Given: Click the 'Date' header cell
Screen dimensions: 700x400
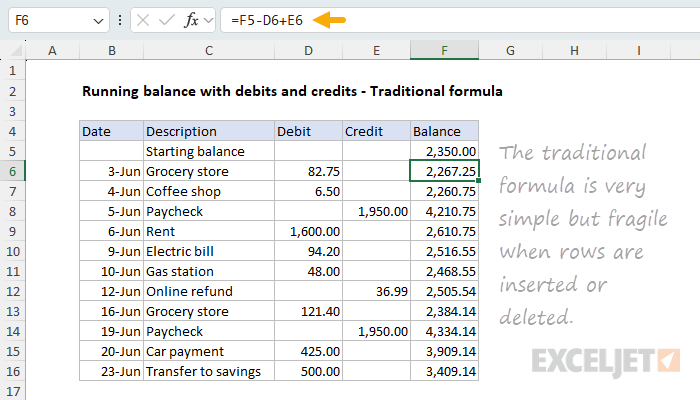Looking at the screenshot, I should point(112,131).
